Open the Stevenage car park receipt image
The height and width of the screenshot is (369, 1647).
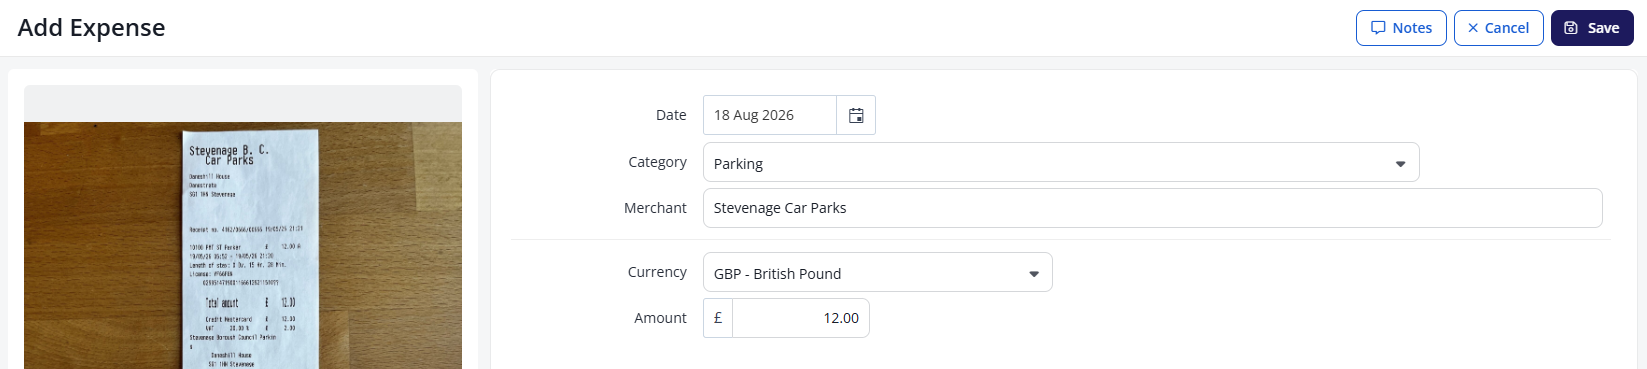(x=243, y=245)
